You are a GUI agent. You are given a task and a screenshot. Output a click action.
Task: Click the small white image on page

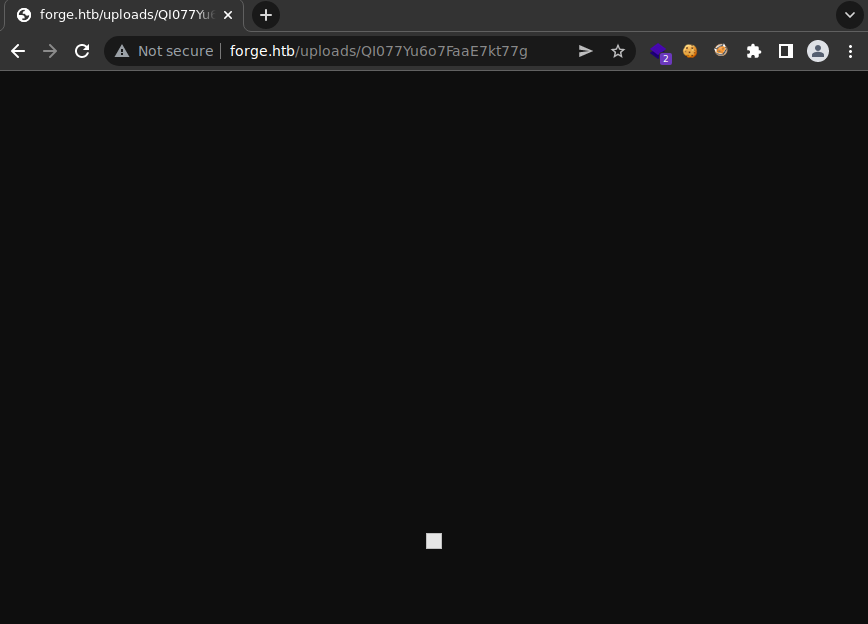point(434,541)
